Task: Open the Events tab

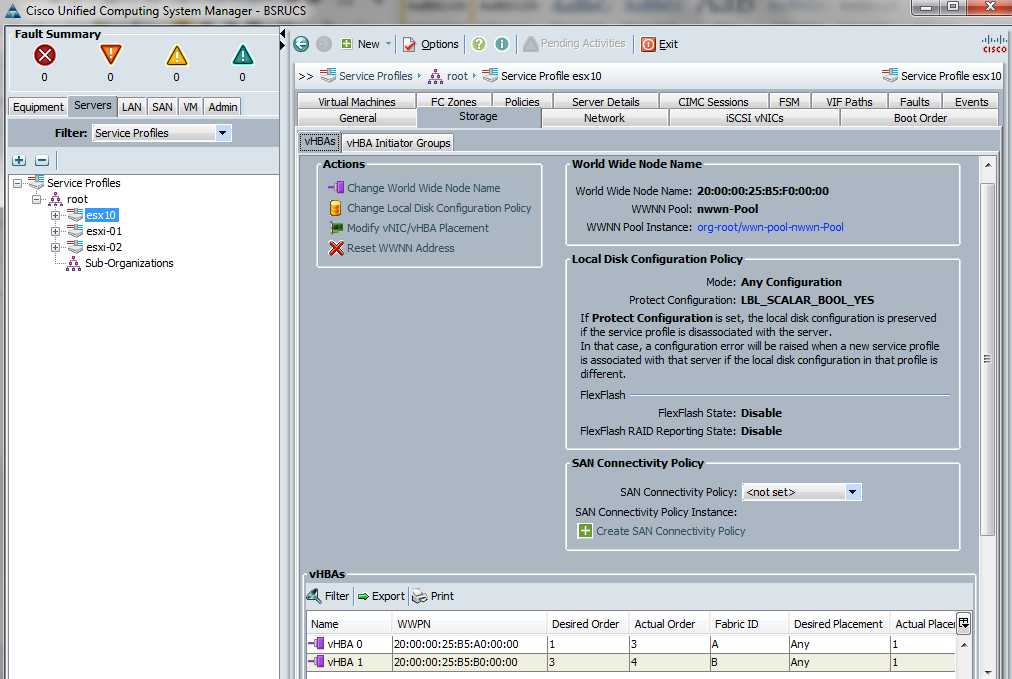Action: [971, 101]
